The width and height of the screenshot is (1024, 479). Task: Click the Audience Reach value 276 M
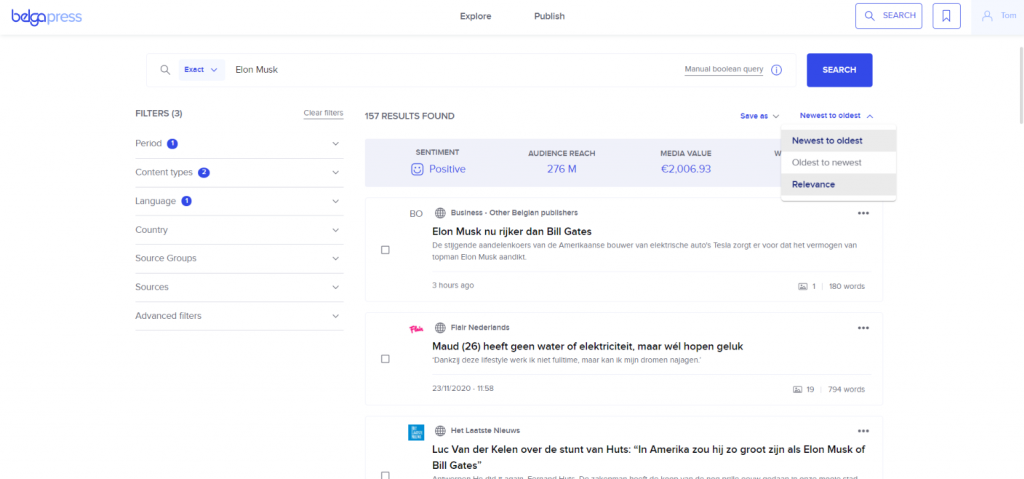click(562, 169)
